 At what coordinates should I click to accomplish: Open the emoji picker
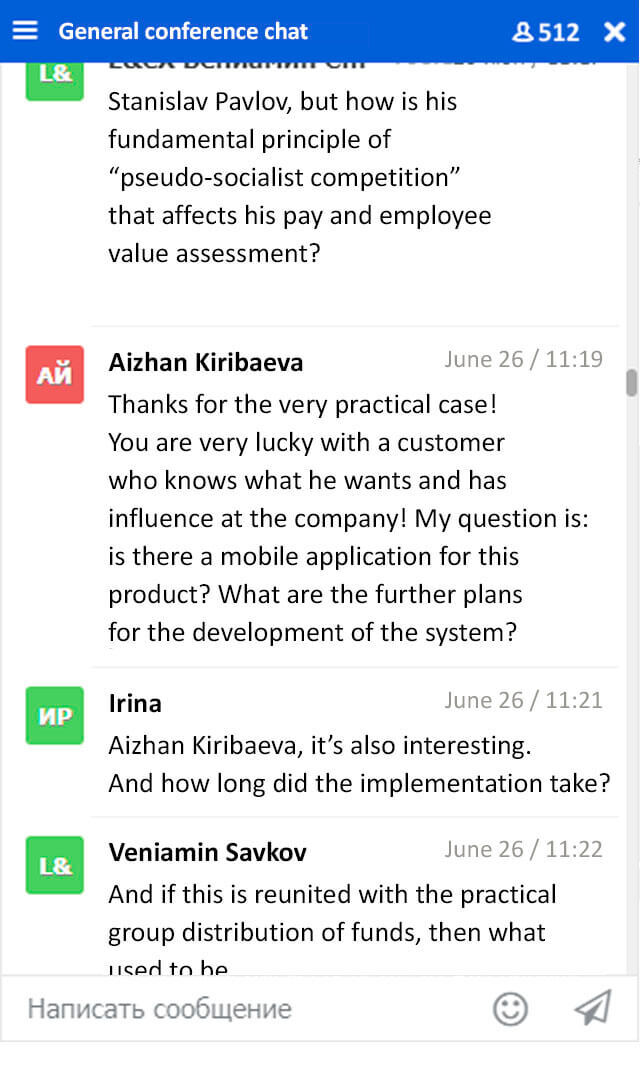click(x=510, y=1008)
